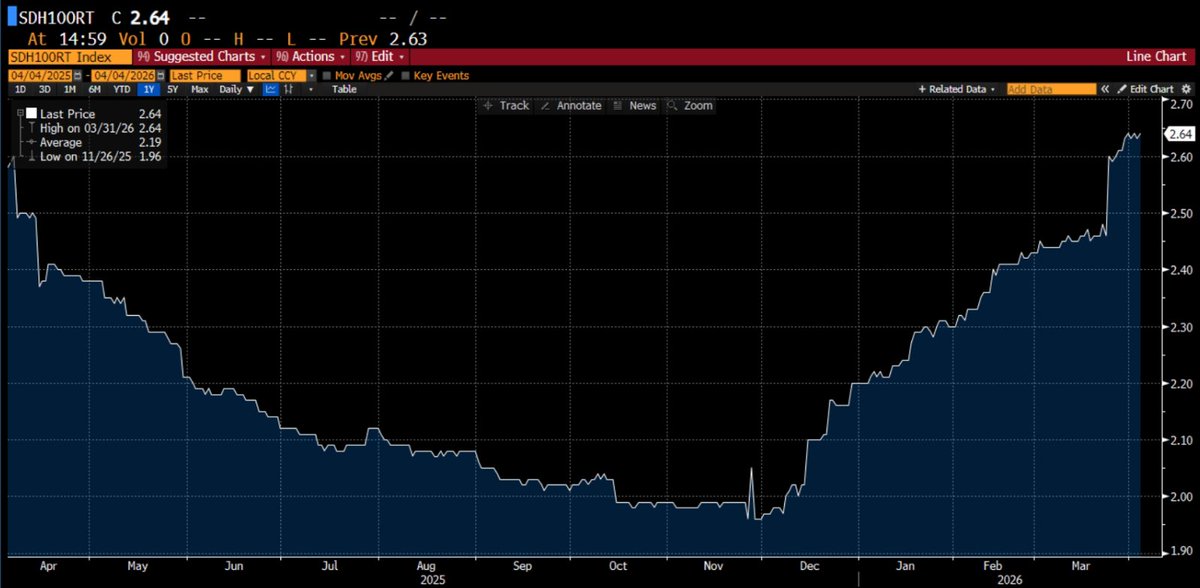
Task: Activate the Track crosshair tool
Action: (506, 105)
